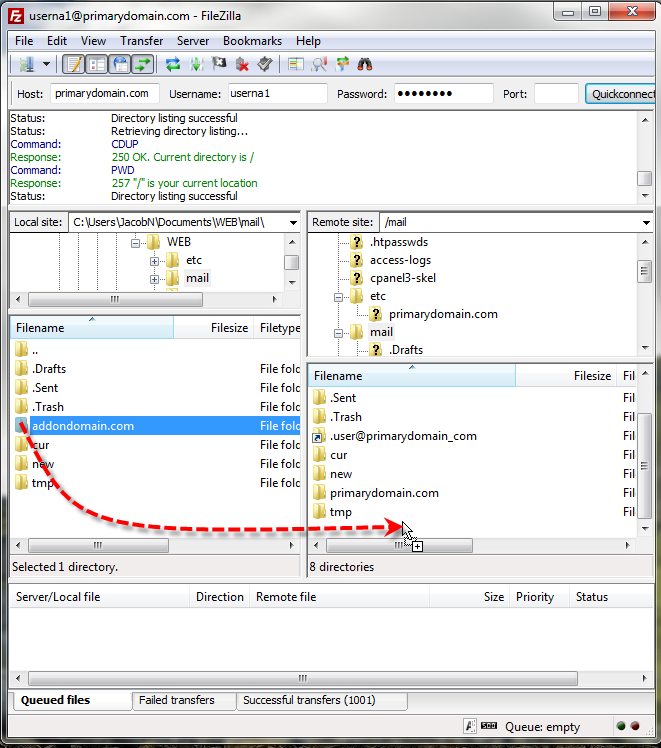Select cpanel3-skel in the remote tree
Screen dimensions: 661x748
[x=403, y=278]
